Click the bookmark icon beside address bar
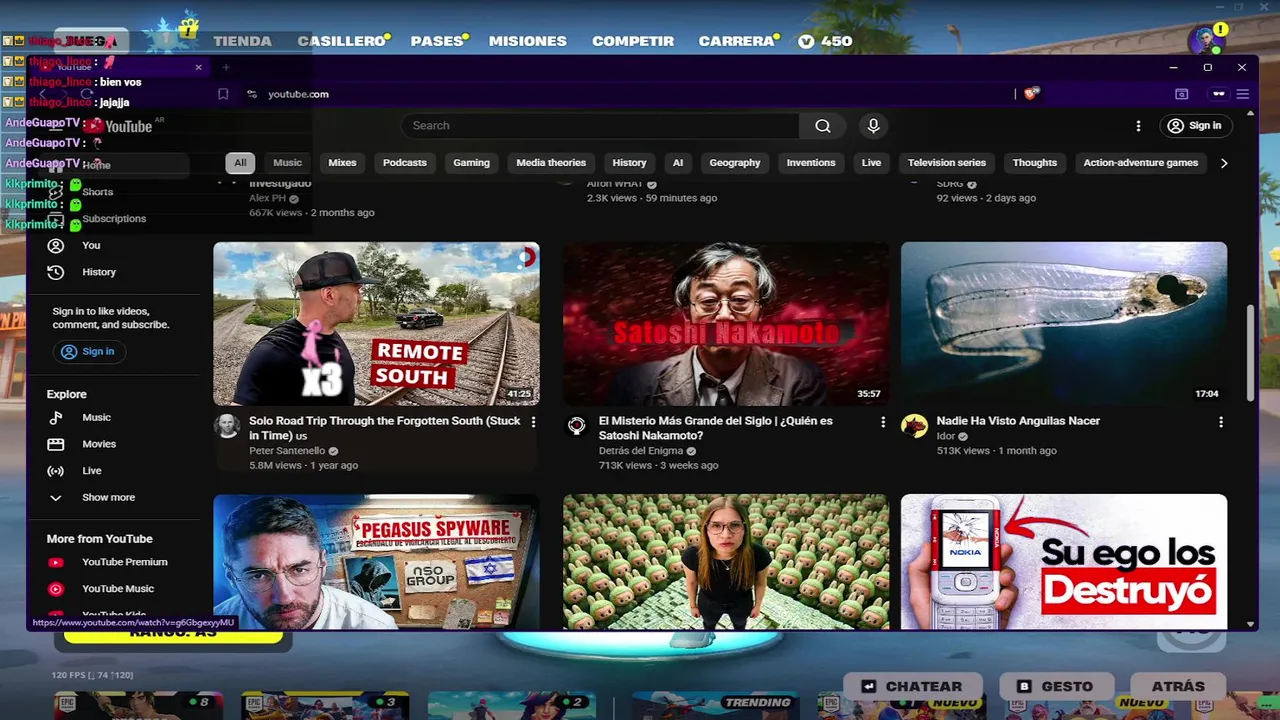Viewport: 1280px width, 720px height. click(x=223, y=94)
